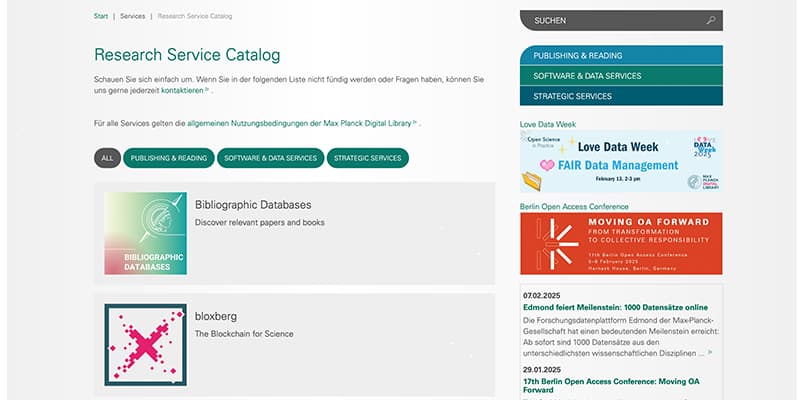
Task: Click the date 07.02.2025
Action: (x=542, y=295)
